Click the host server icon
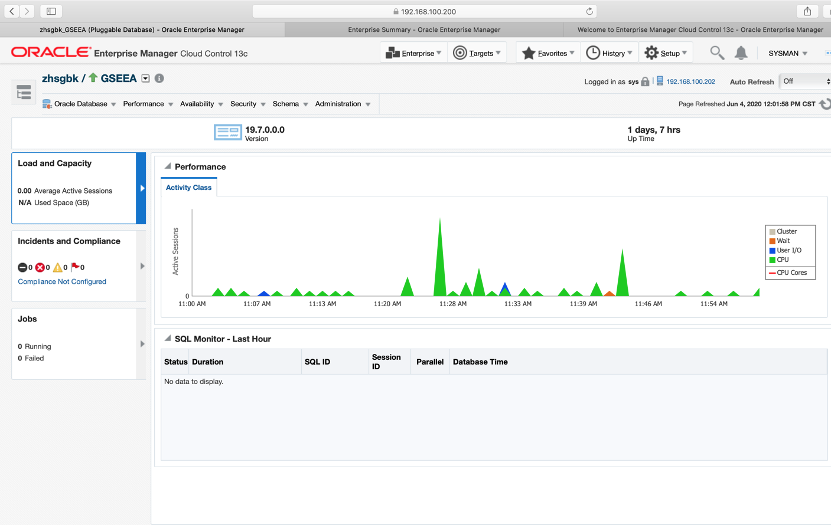The width and height of the screenshot is (832, 526). pos(660,81)
